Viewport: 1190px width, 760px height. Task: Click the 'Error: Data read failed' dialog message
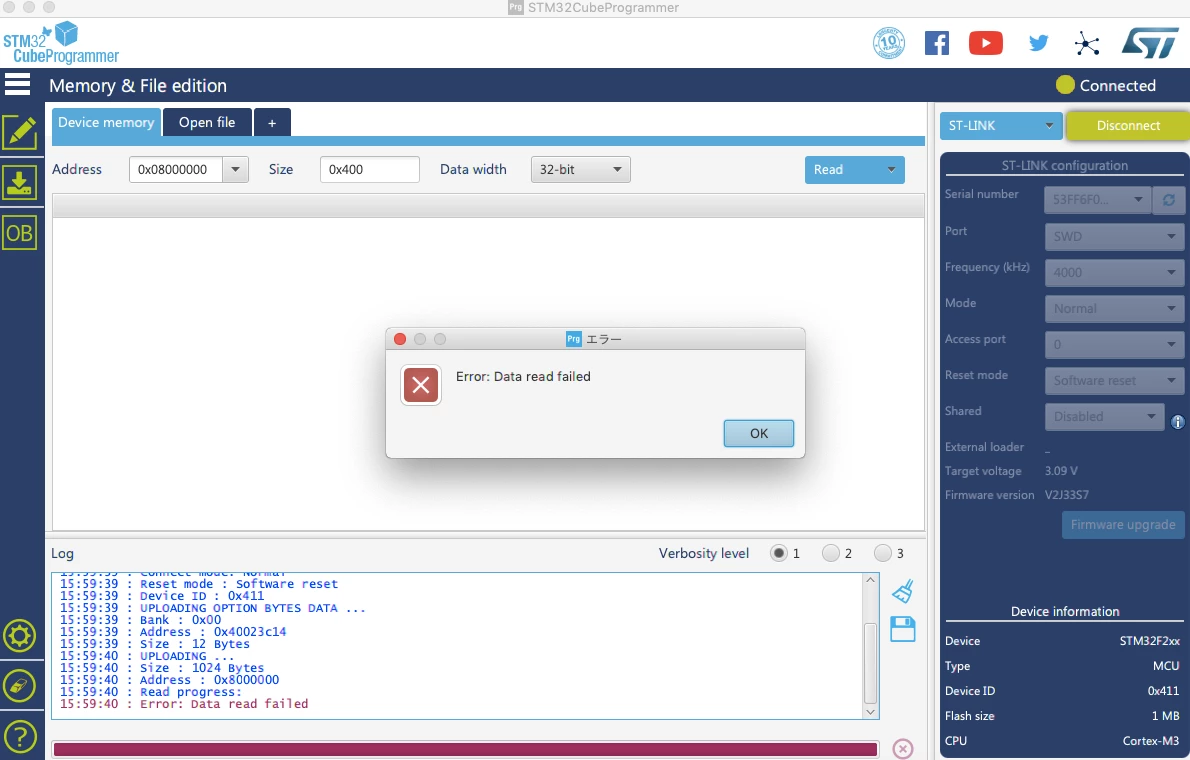pos(523,377)
